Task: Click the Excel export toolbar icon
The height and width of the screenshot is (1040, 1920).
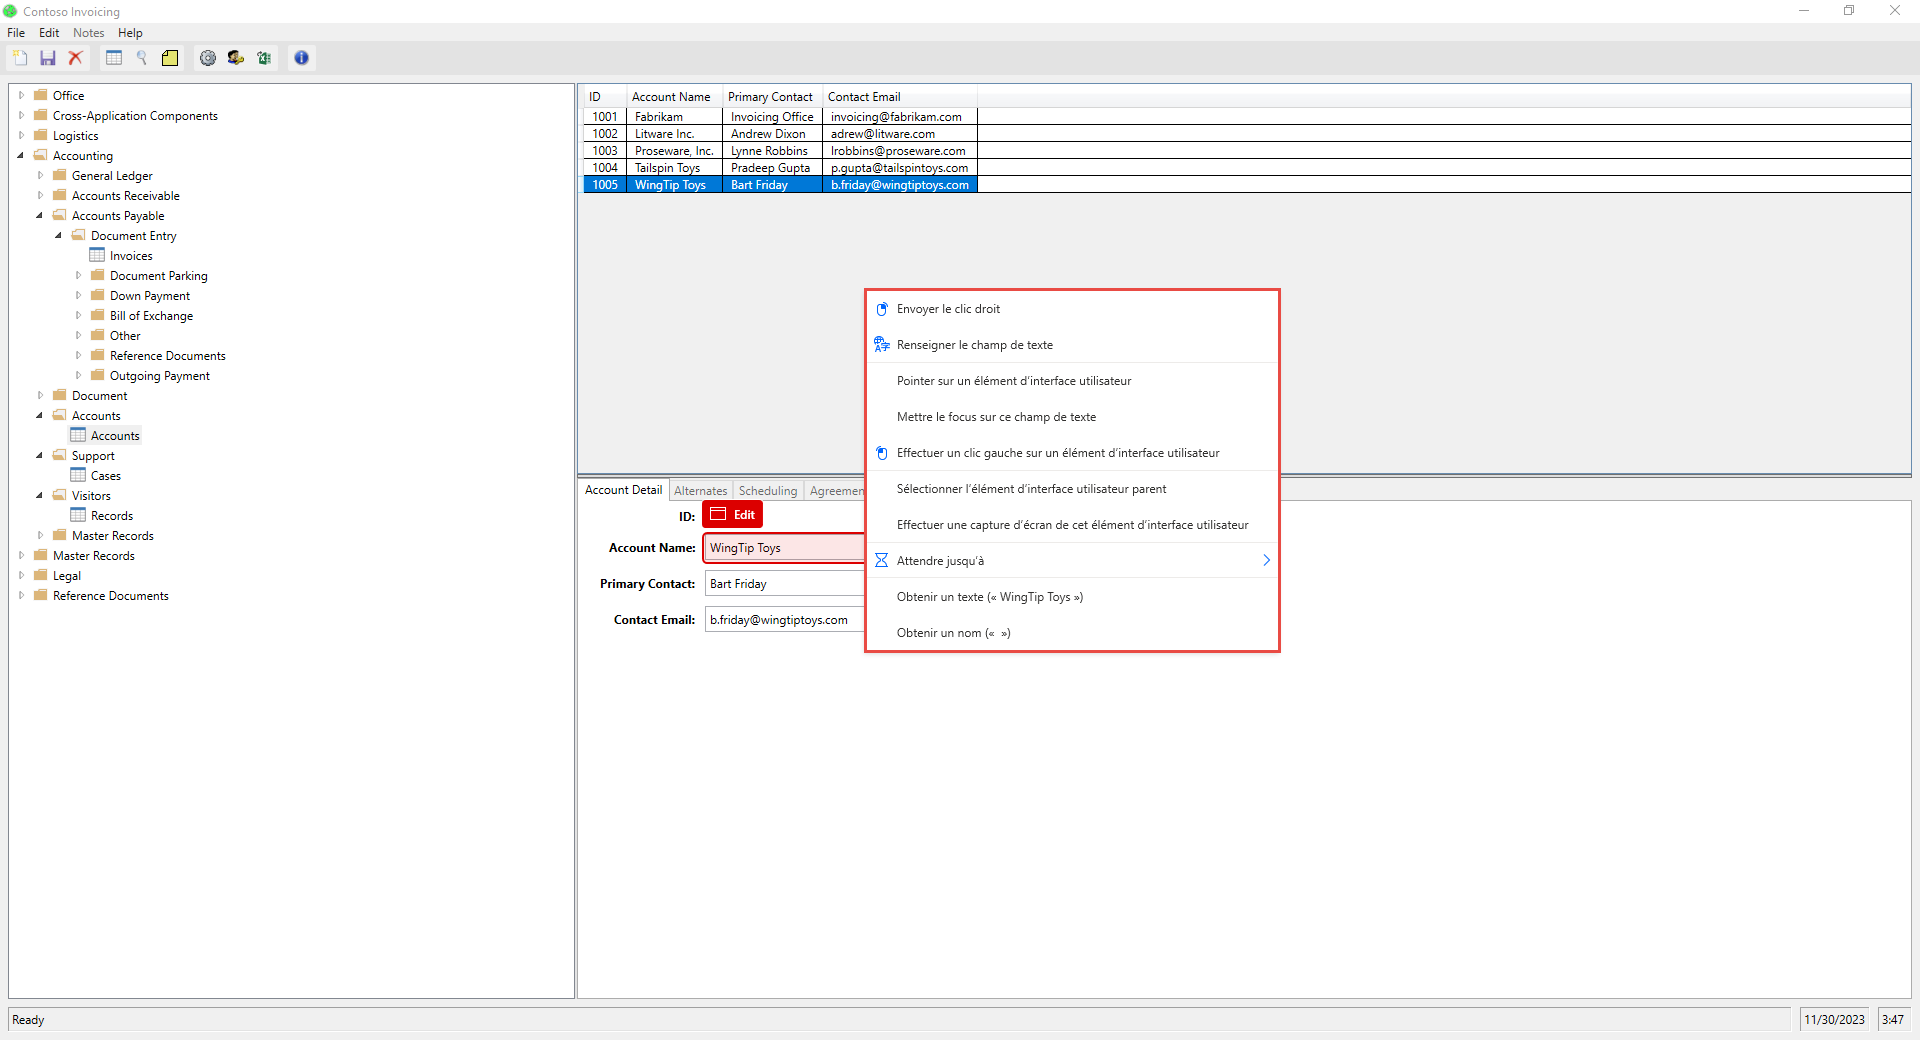Action: click(264, 58)
